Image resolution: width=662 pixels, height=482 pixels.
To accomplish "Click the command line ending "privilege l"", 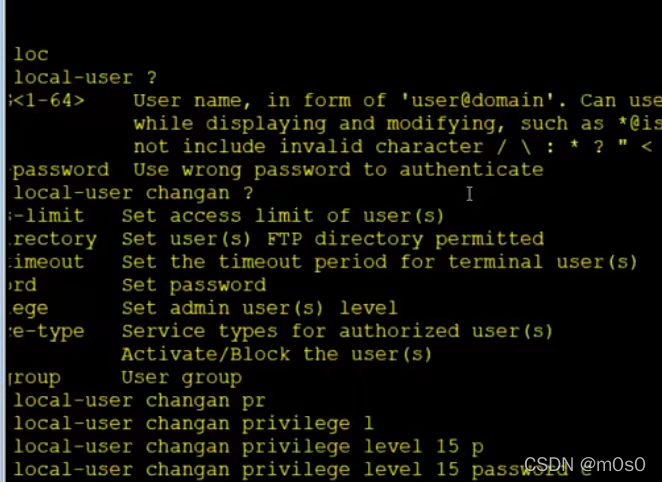I will pyautogui.click(x=181, y=423).
